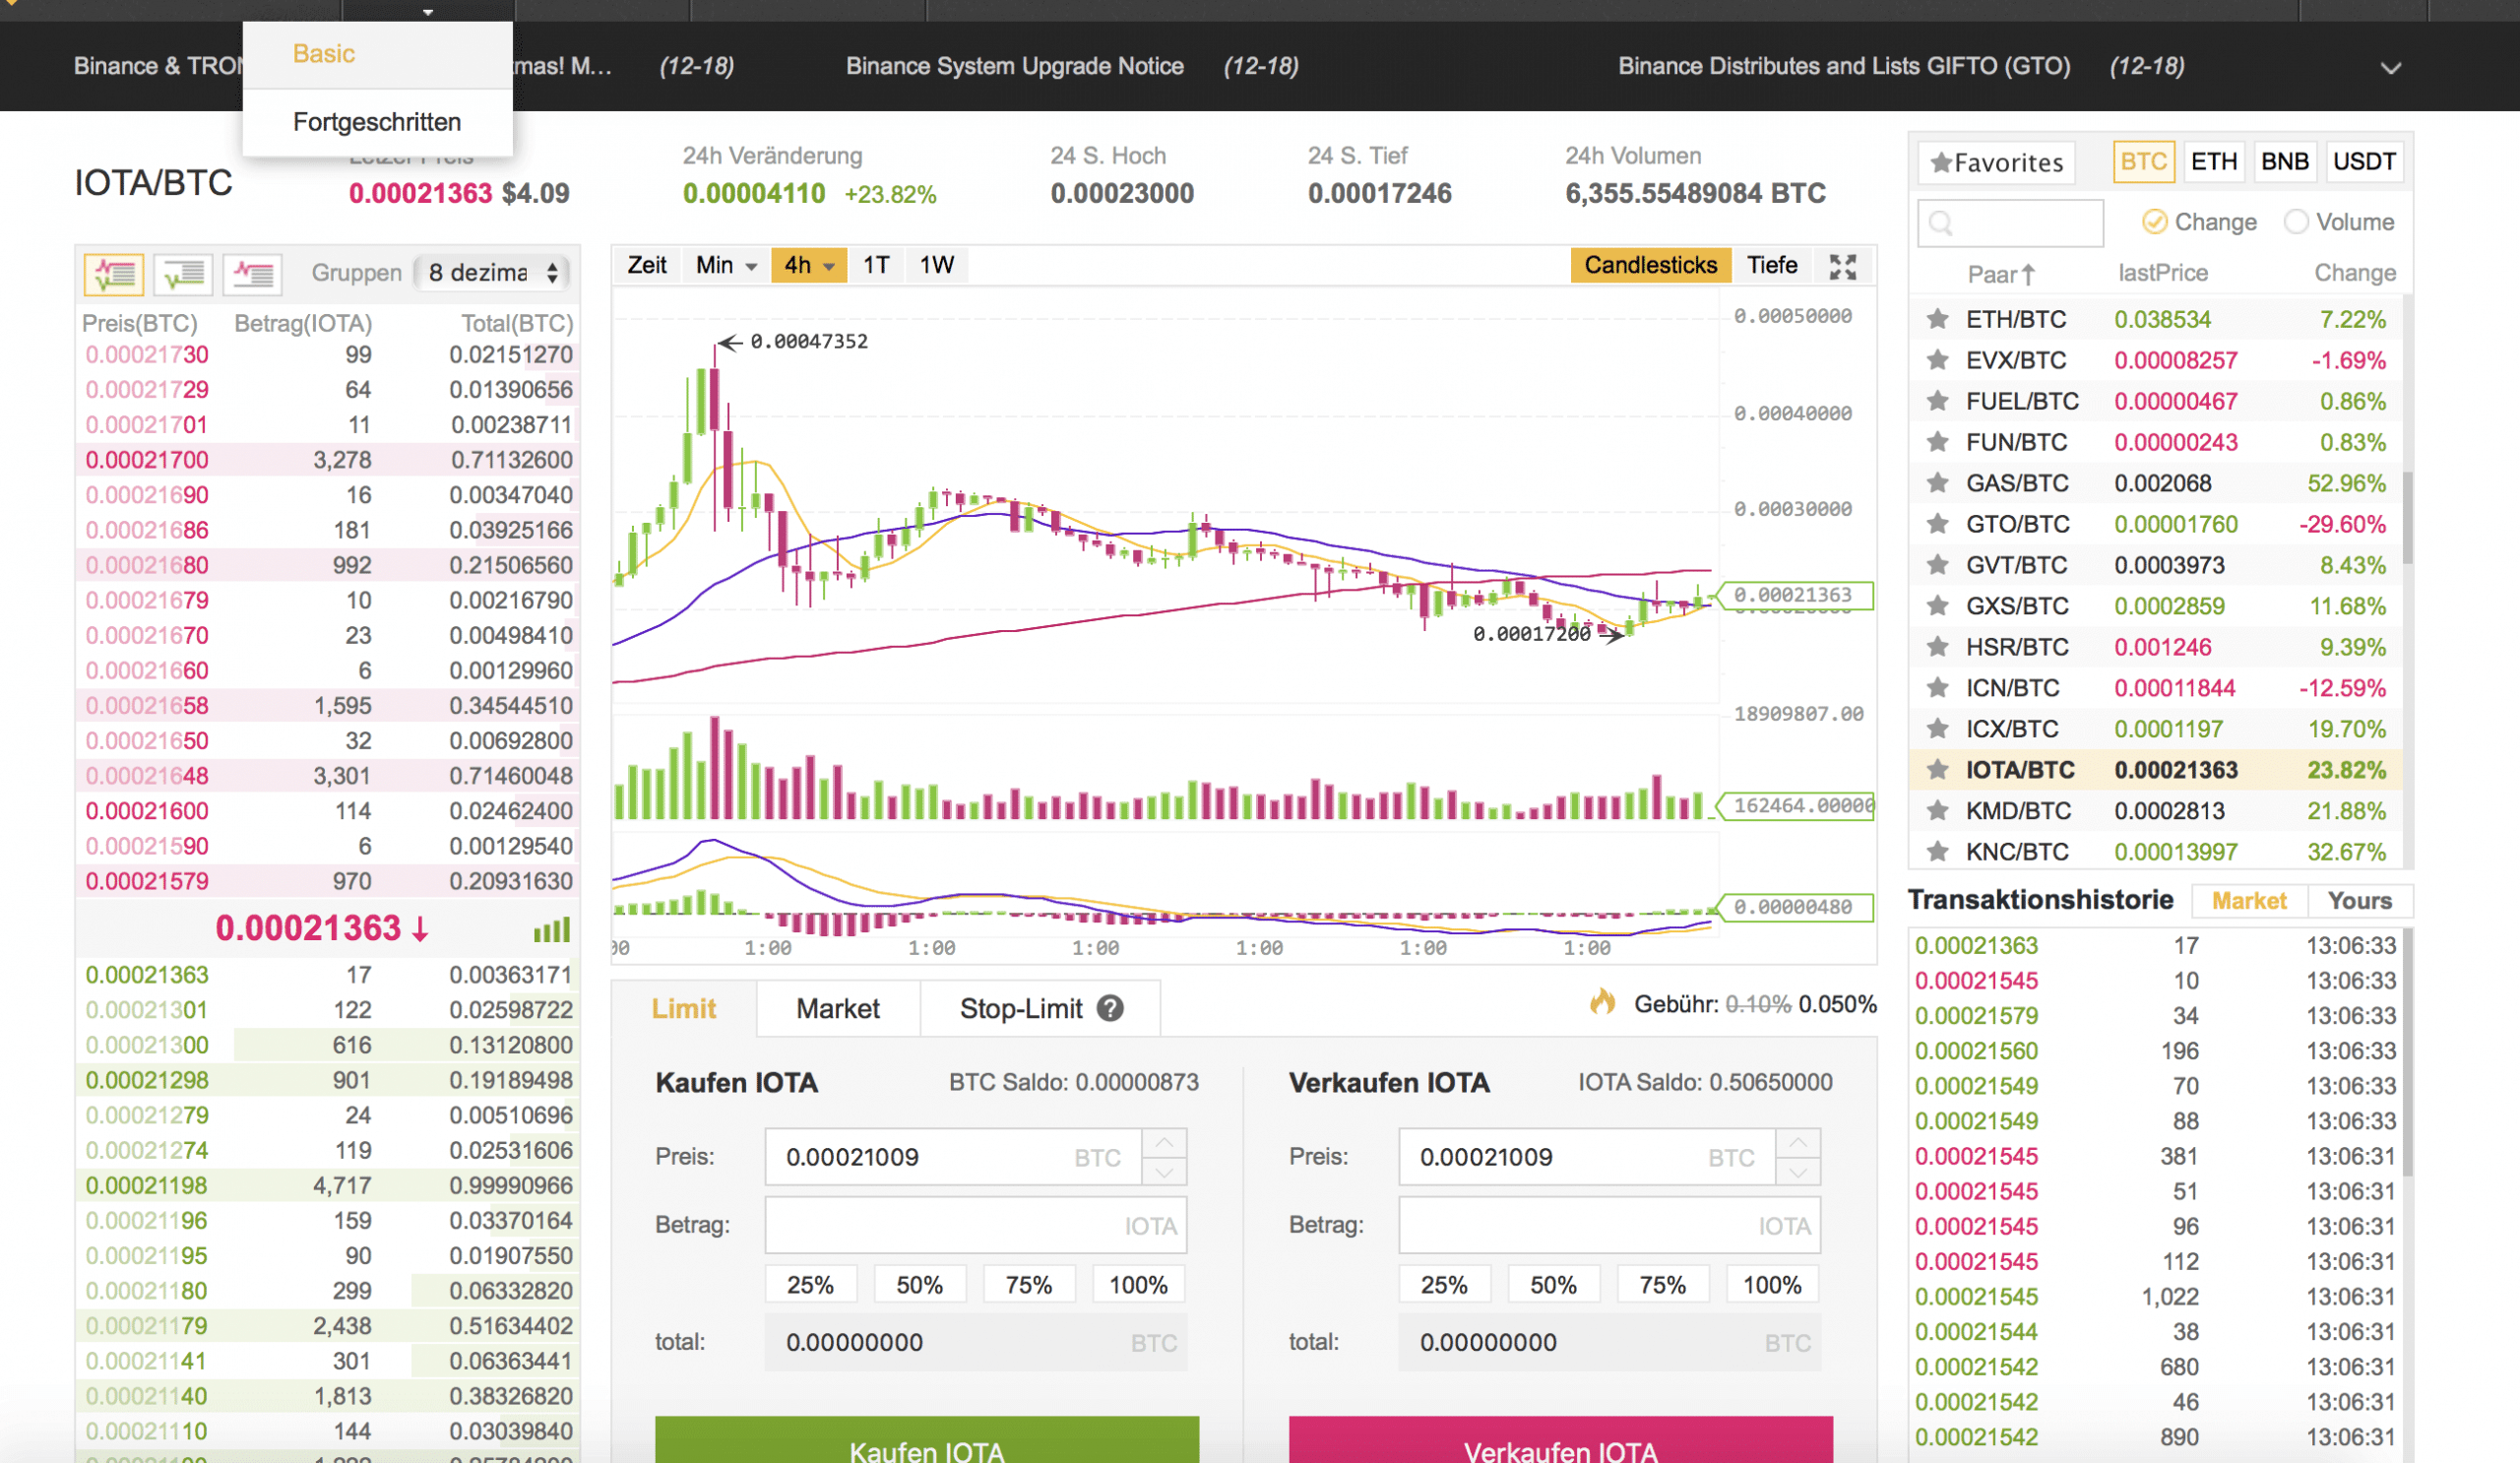Select the USDT market tab
This screenshot has height=1463, width=2520.
[2364, 162]
